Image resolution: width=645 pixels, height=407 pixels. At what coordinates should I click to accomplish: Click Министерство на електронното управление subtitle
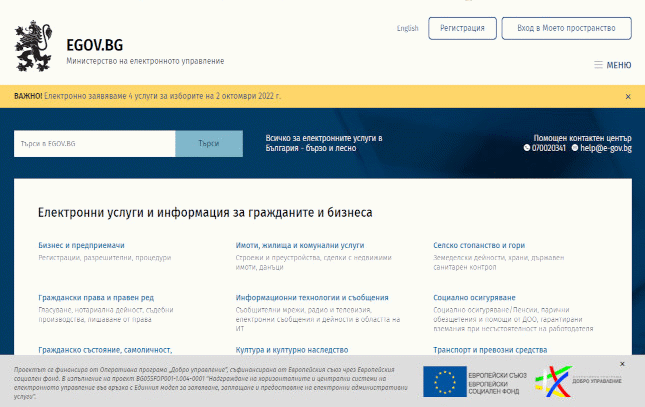click(145, 61)
